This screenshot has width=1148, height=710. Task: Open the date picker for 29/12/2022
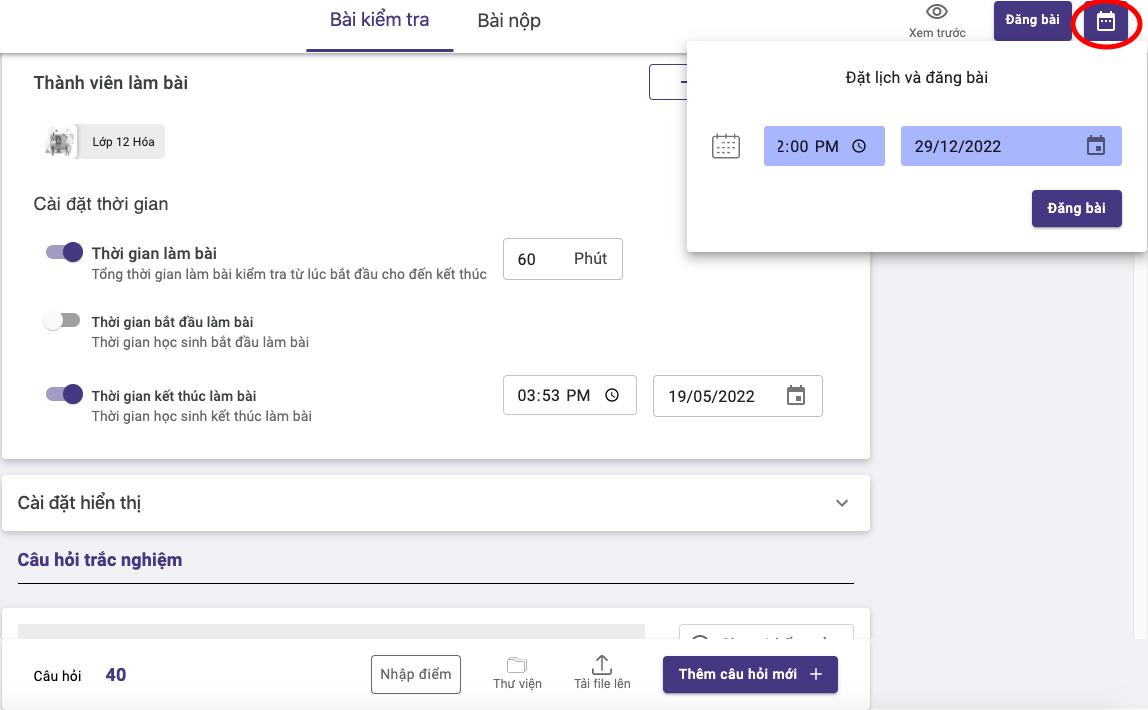(1097, 145)
